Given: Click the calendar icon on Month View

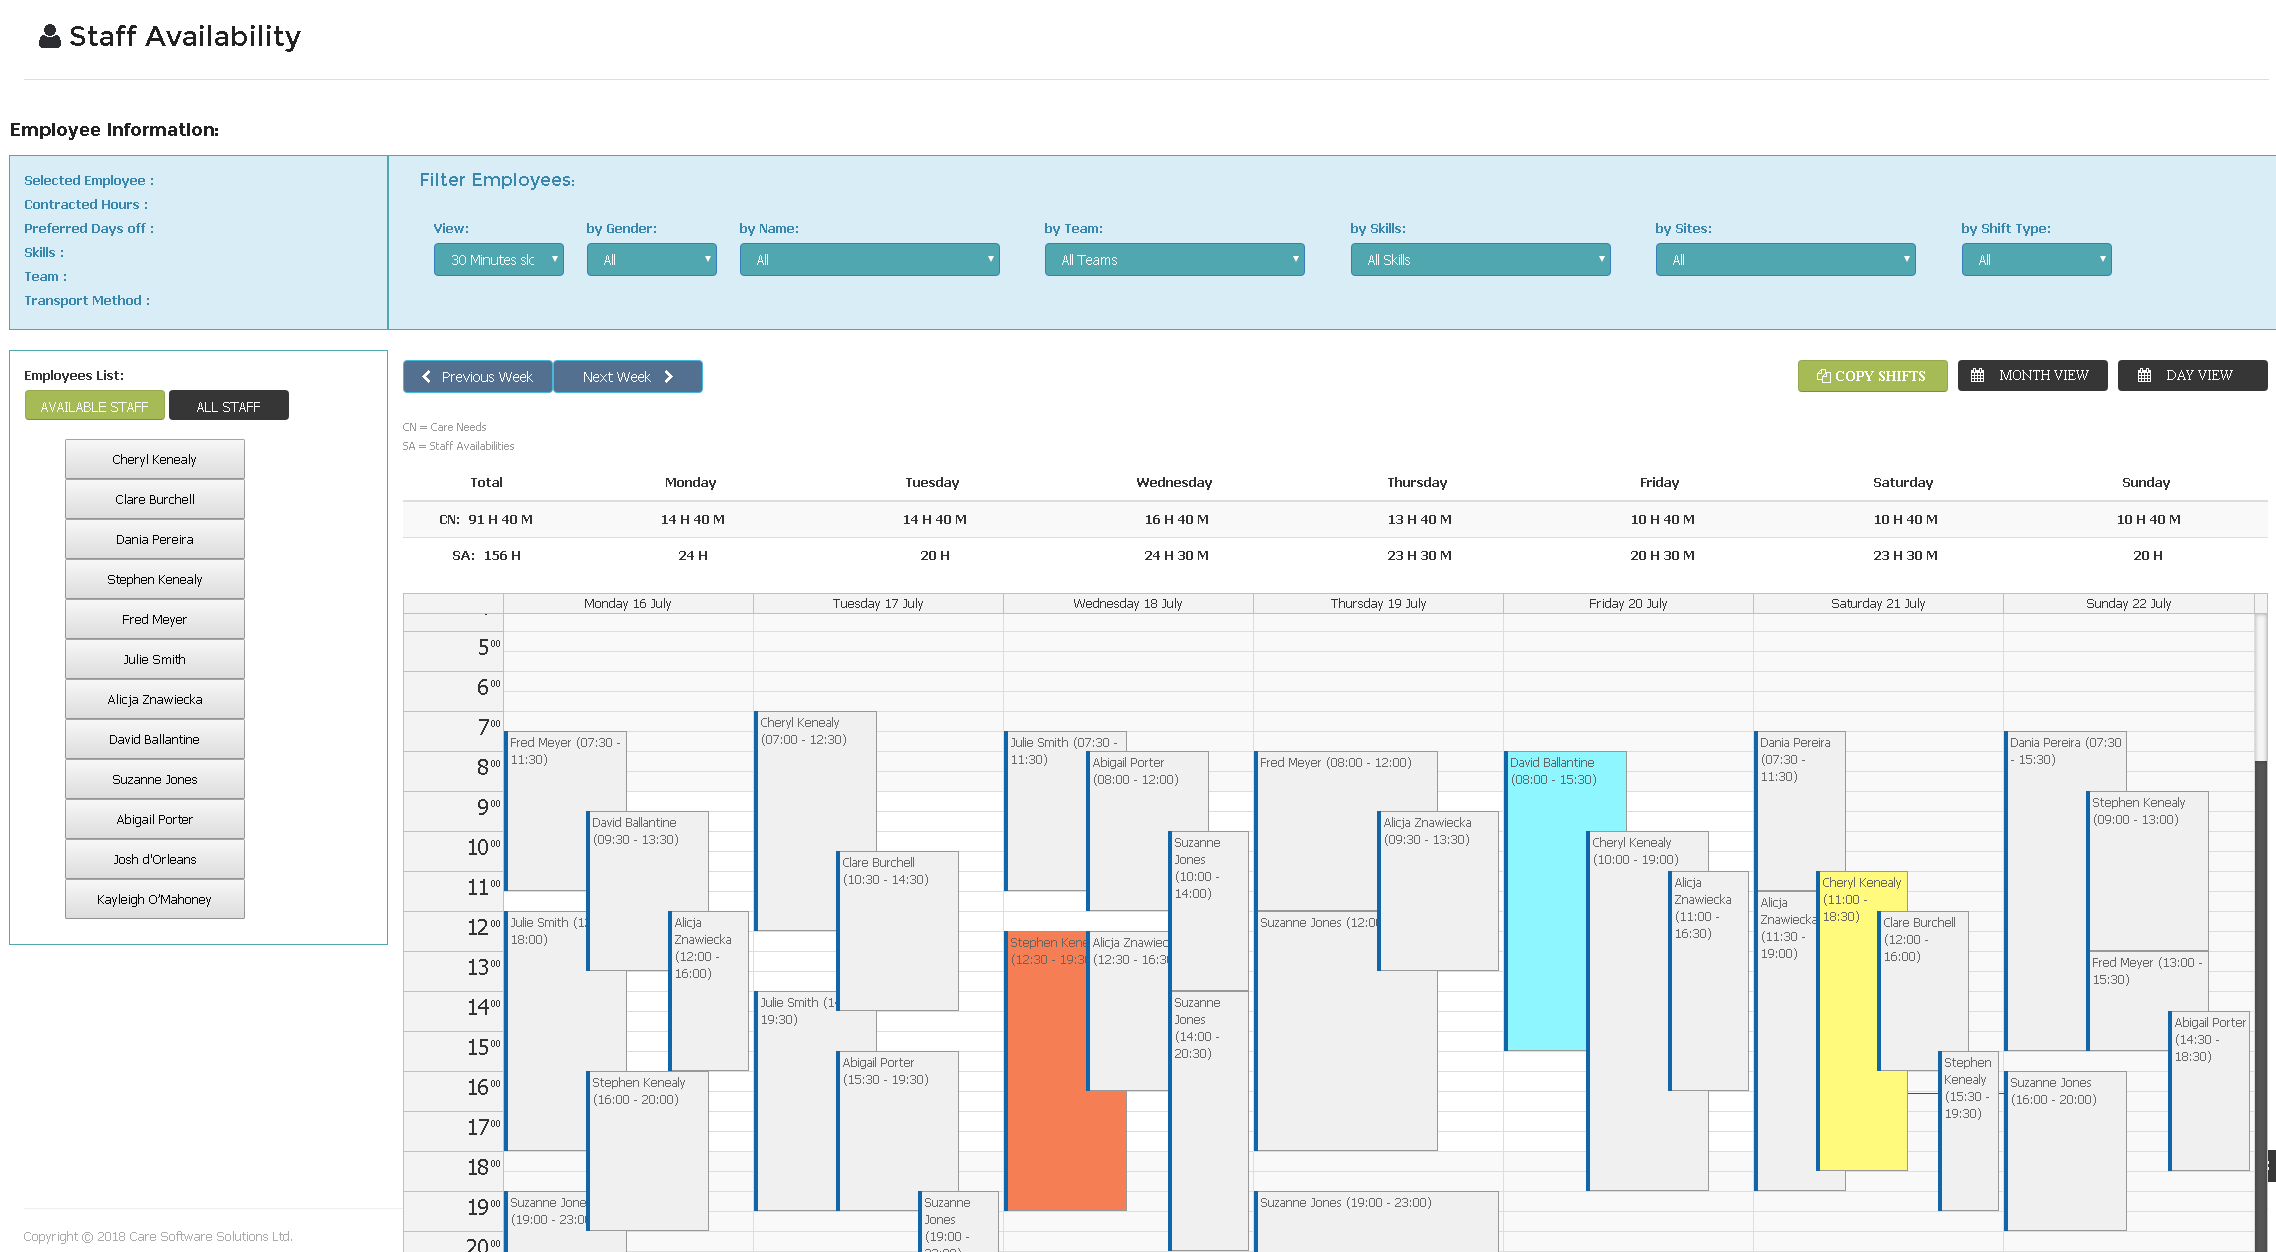Looking at the screenshot, I should 1977,376.
